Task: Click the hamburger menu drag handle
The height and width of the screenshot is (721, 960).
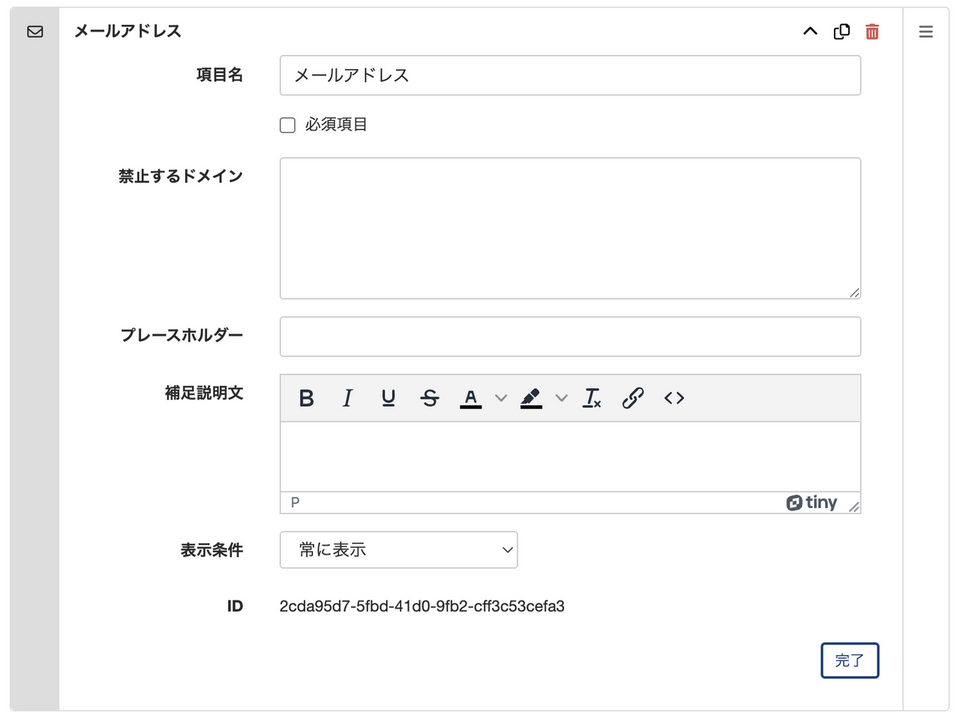Action: click(x=926, y=31)
